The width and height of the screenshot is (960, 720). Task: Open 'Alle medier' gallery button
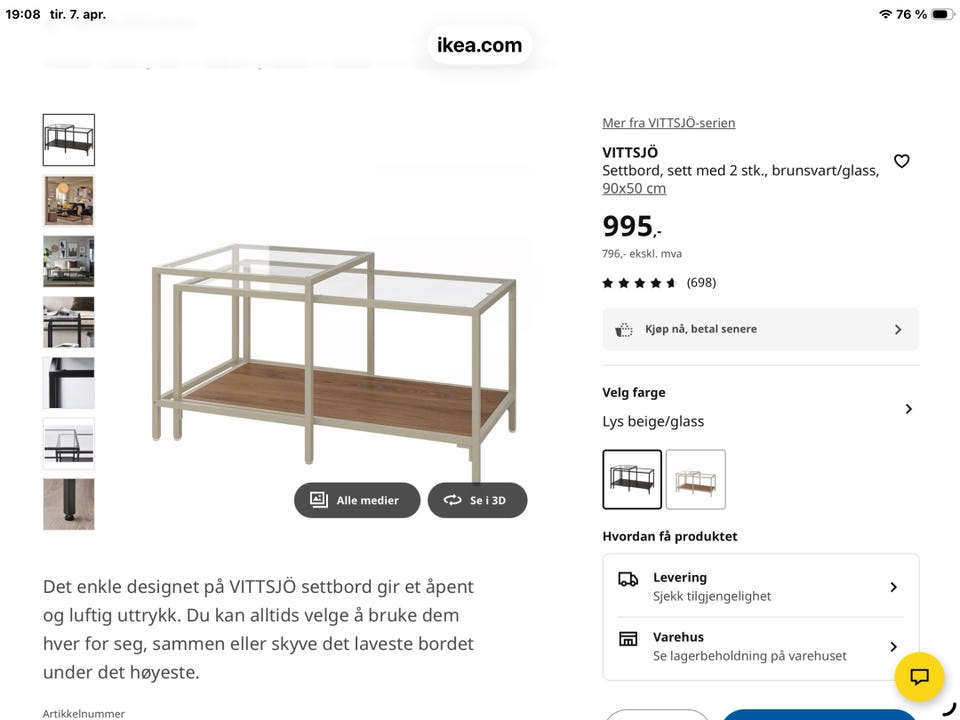click(x=357, y=500)
